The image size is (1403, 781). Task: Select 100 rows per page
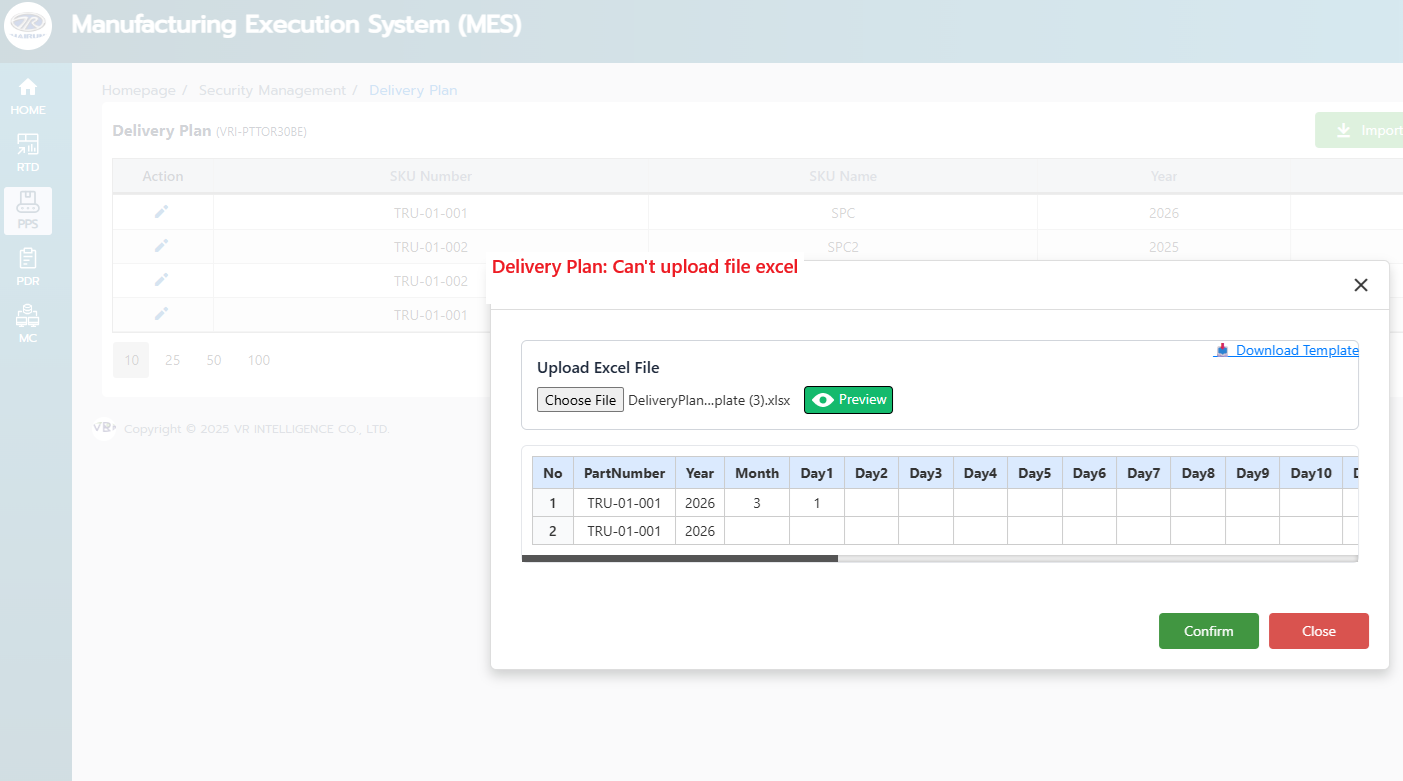(259, 360)
